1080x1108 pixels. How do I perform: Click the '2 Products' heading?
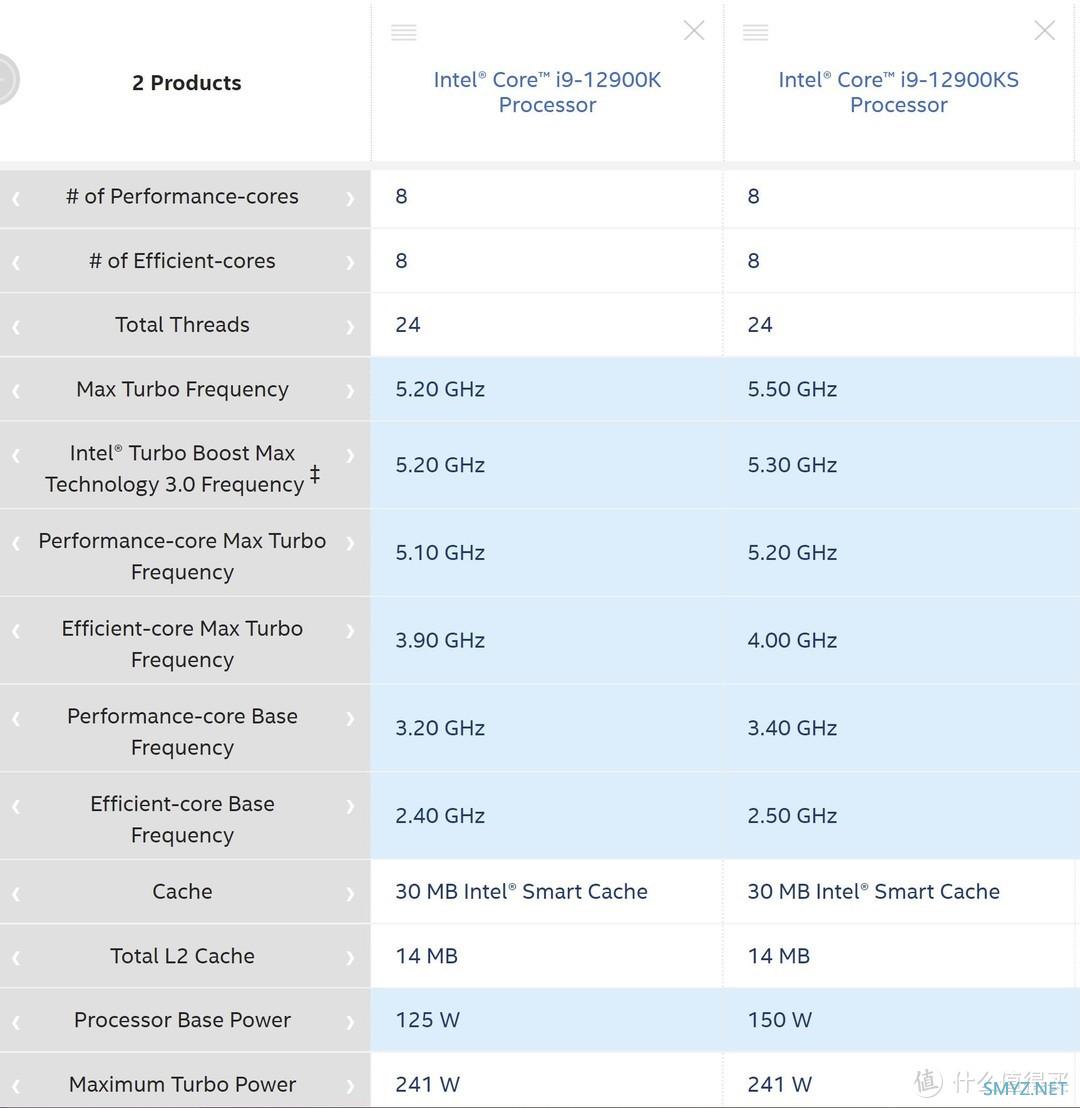[x=187, y=83]
